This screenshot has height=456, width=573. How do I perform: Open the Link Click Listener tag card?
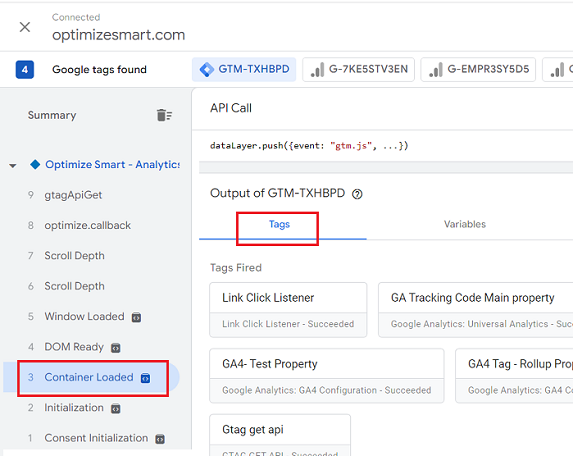tap(288, 310)
